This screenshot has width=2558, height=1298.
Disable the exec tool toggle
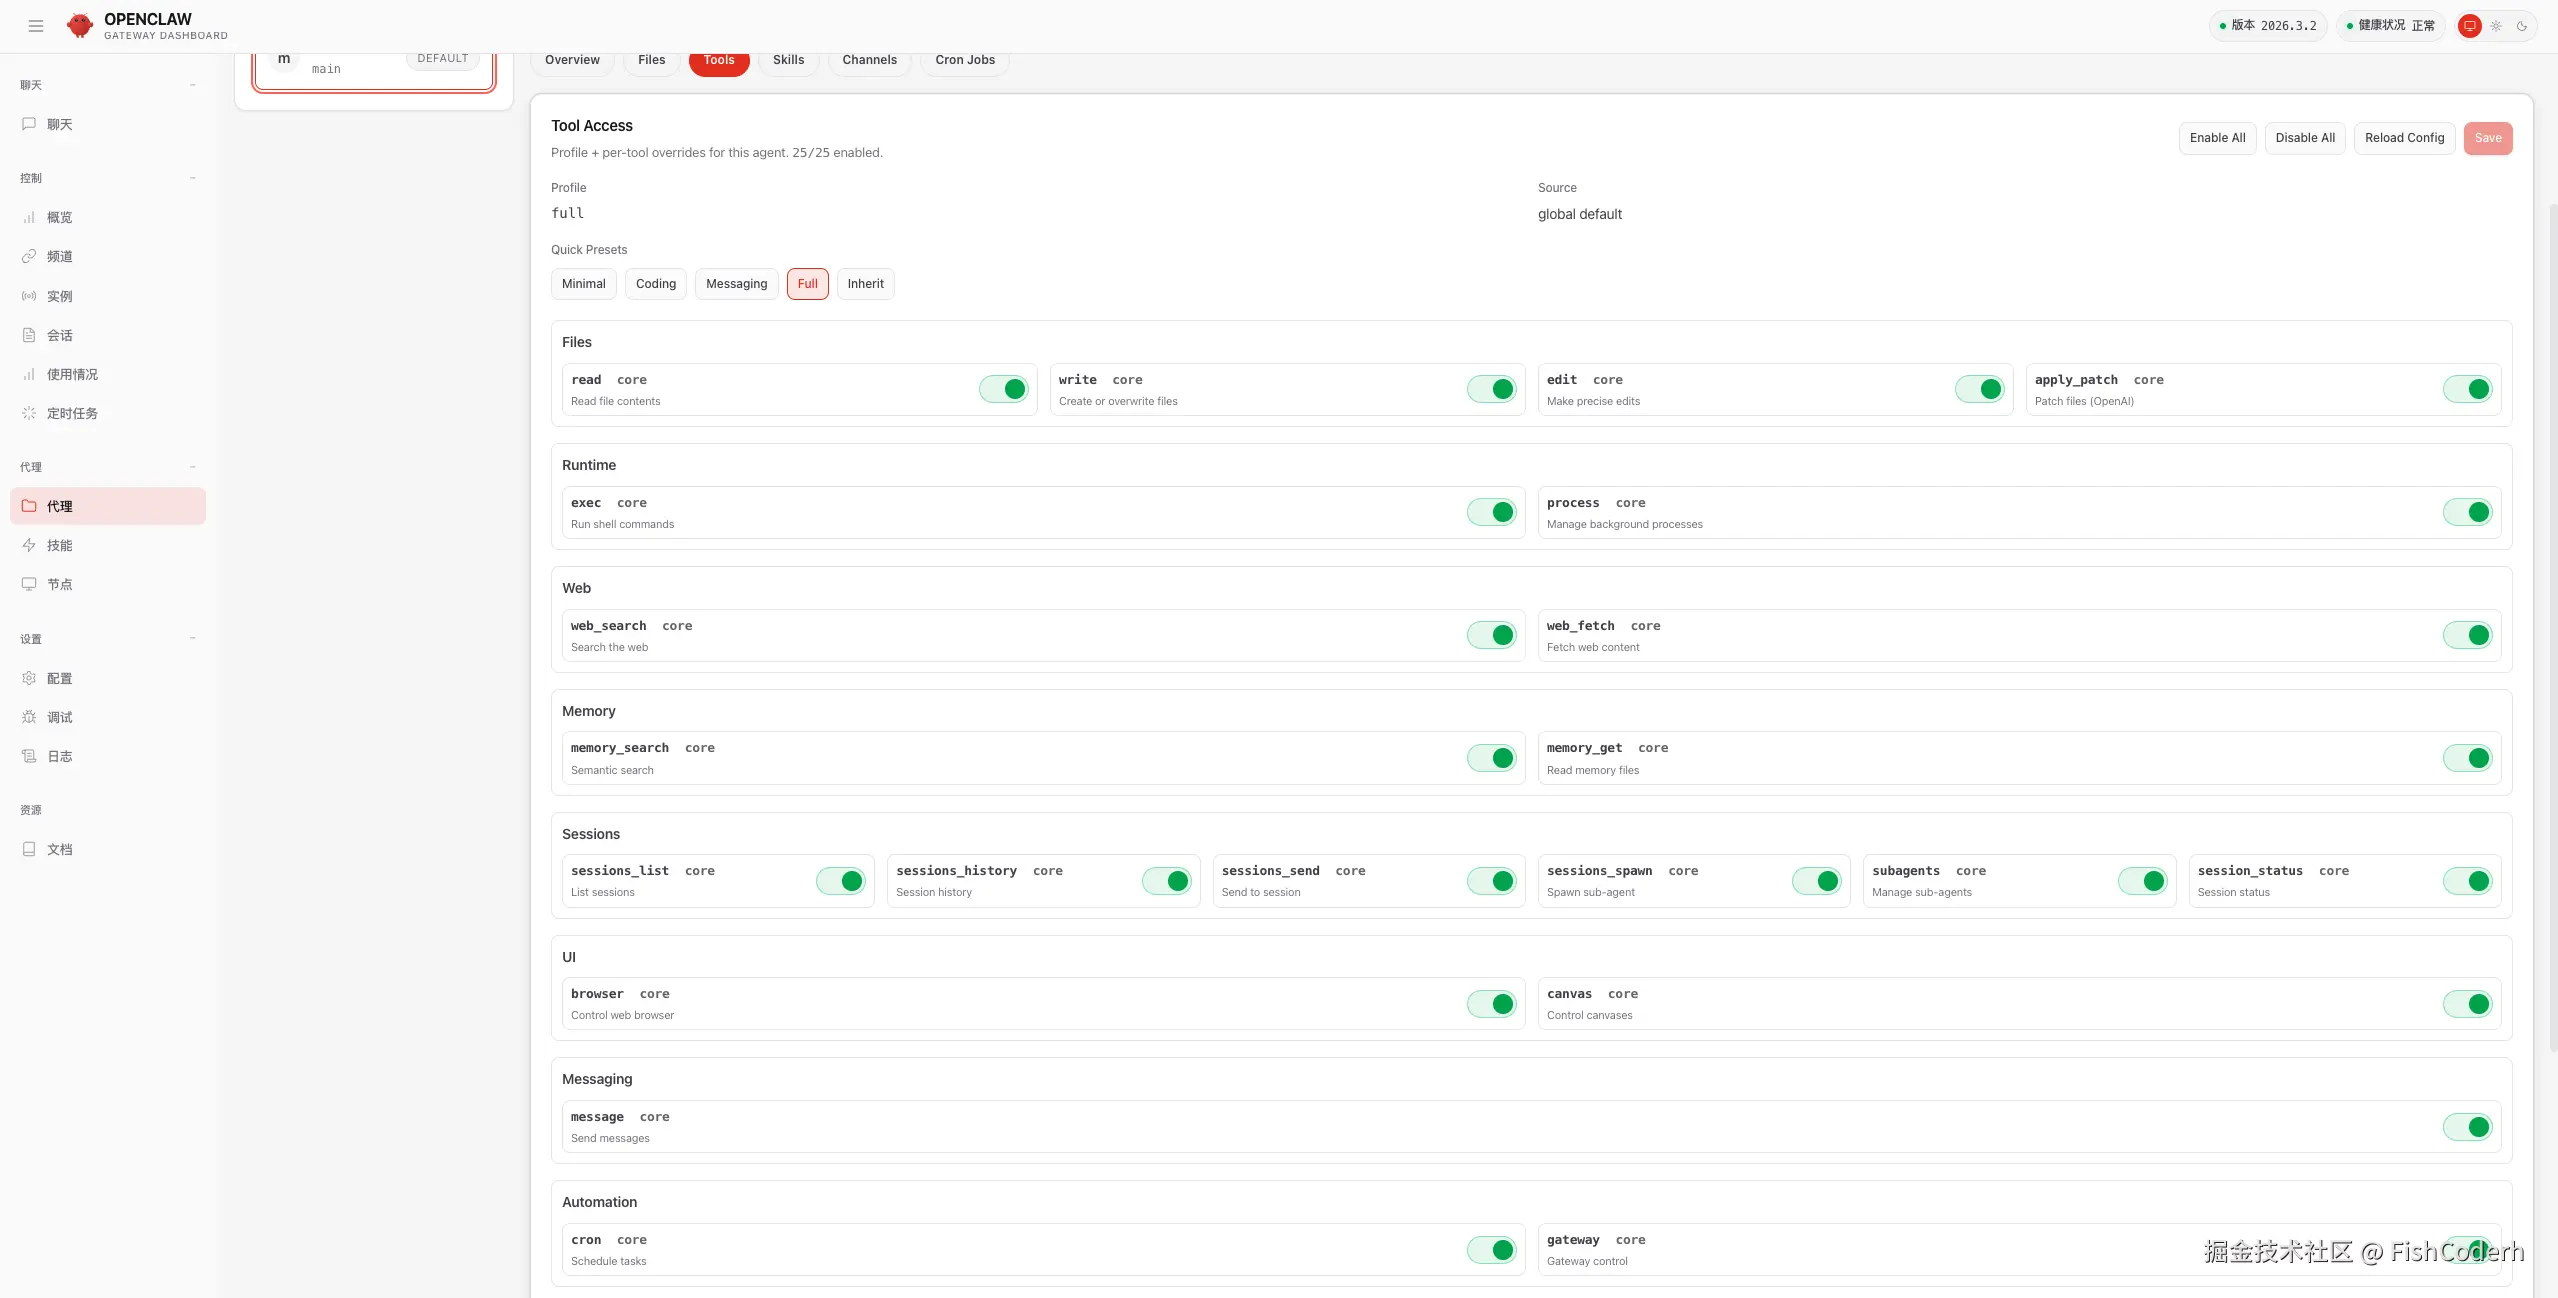[1491, 512]
